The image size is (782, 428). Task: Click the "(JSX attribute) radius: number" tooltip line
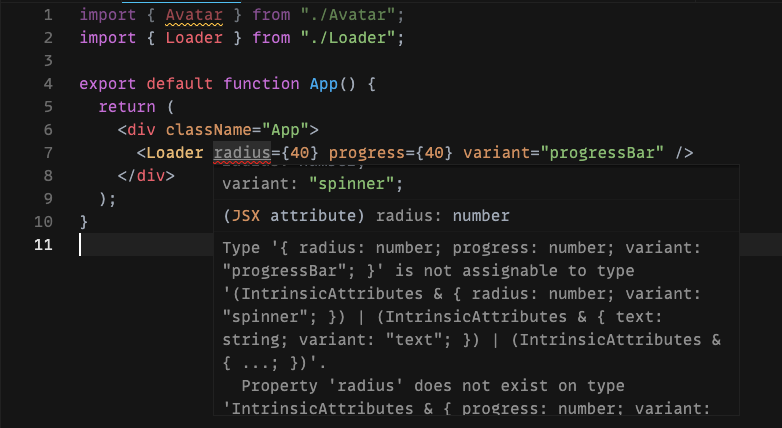point(366,215)
